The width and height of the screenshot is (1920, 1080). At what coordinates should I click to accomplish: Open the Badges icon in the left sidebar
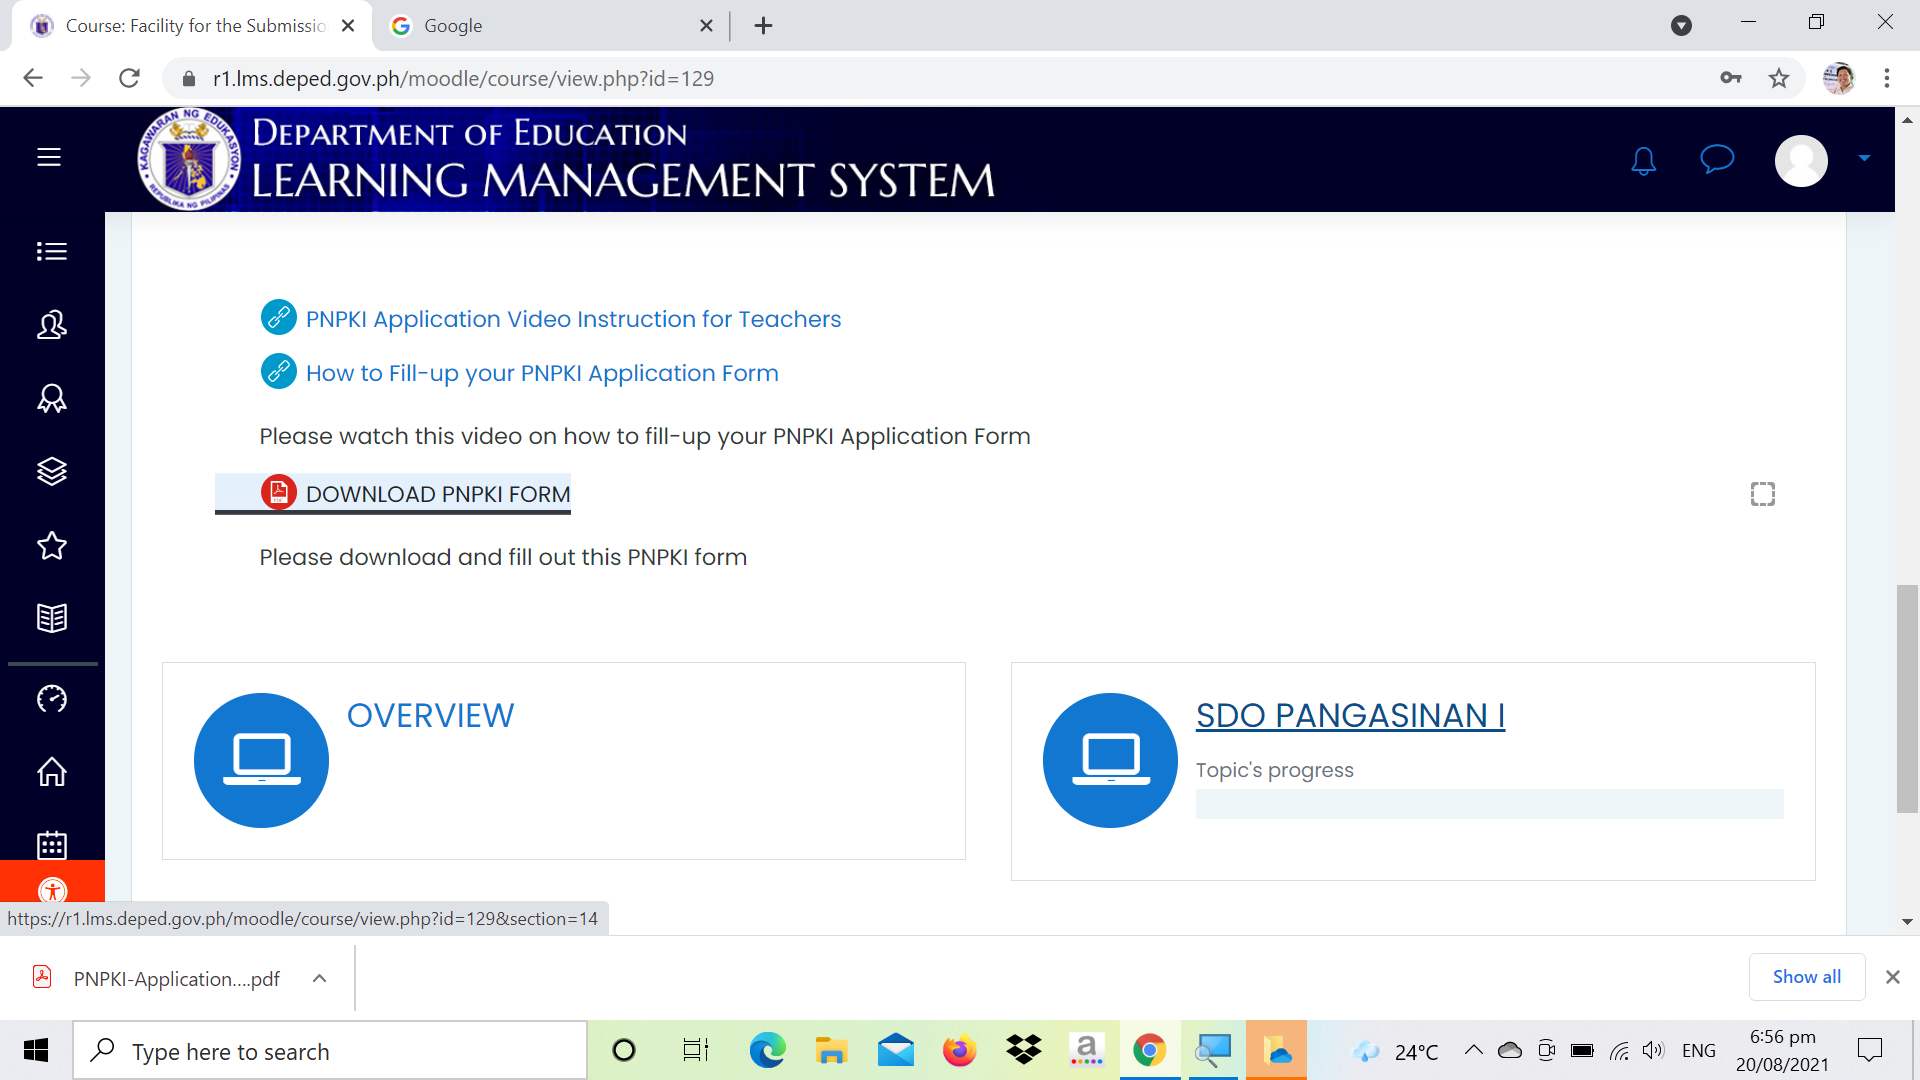[x=51, y=398]
